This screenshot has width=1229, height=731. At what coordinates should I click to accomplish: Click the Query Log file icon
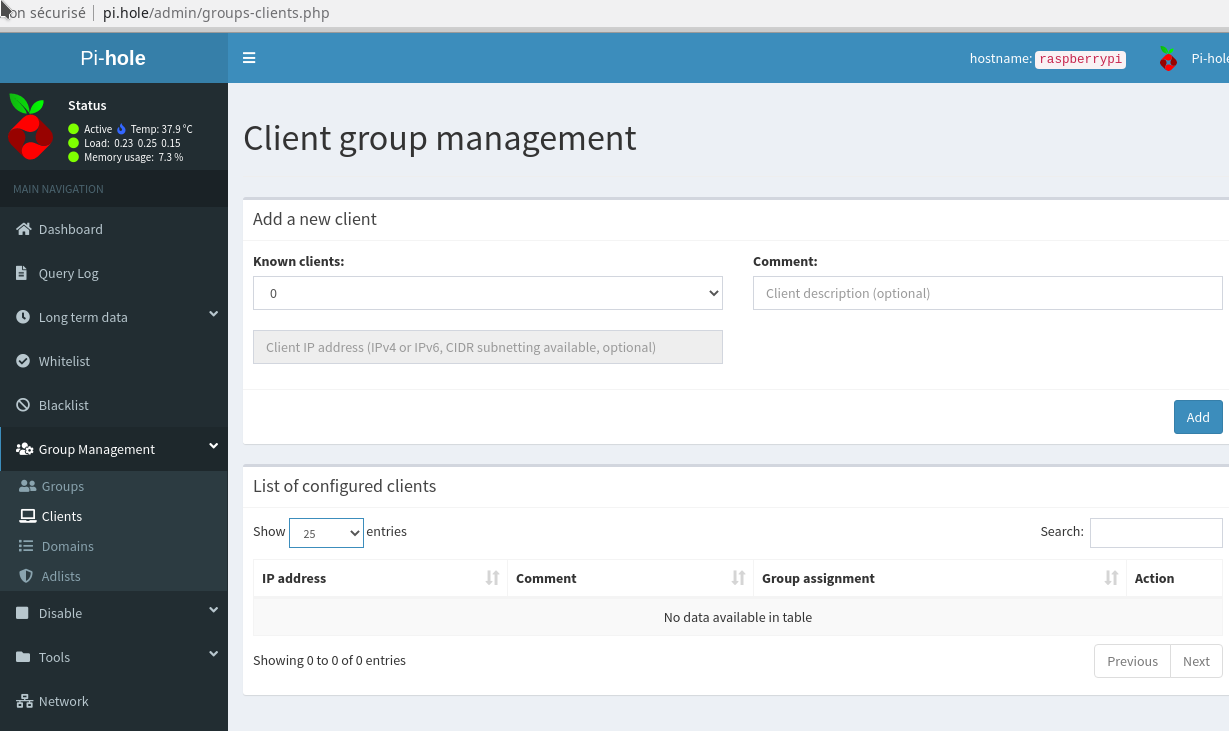coord(22,273)
